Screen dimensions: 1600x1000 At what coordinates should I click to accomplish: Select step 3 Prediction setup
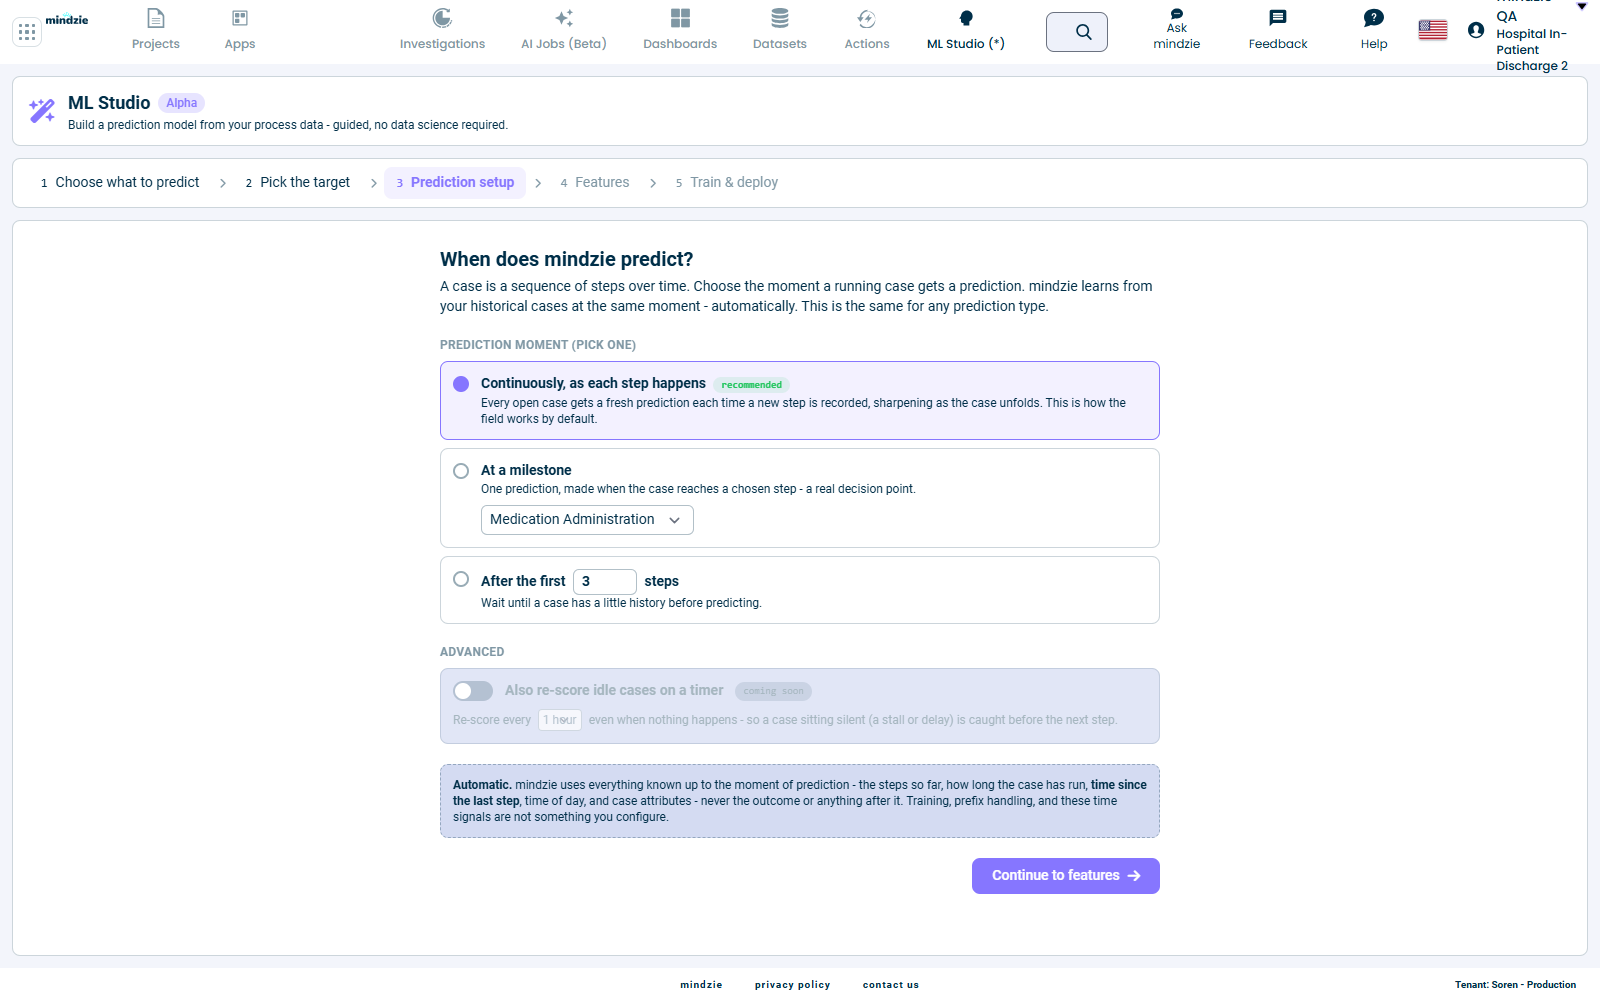tap(455, 183)
